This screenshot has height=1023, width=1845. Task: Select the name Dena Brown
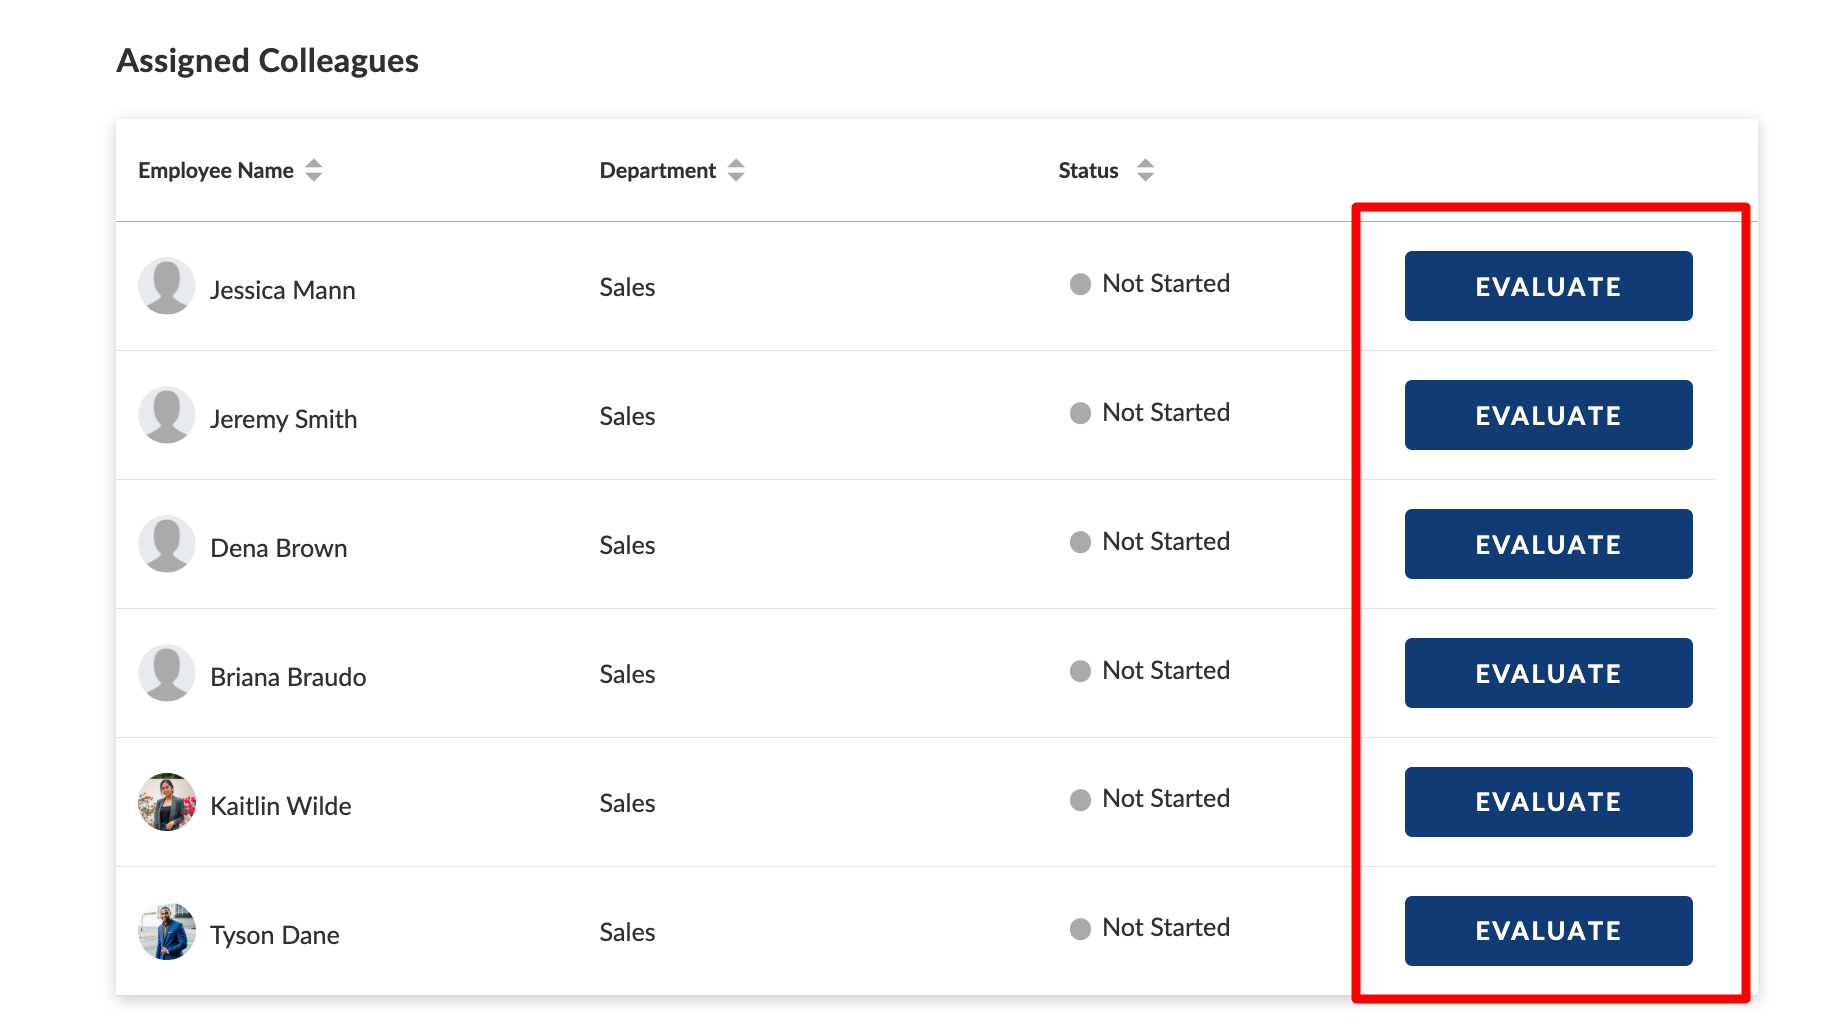pos(279,548)
